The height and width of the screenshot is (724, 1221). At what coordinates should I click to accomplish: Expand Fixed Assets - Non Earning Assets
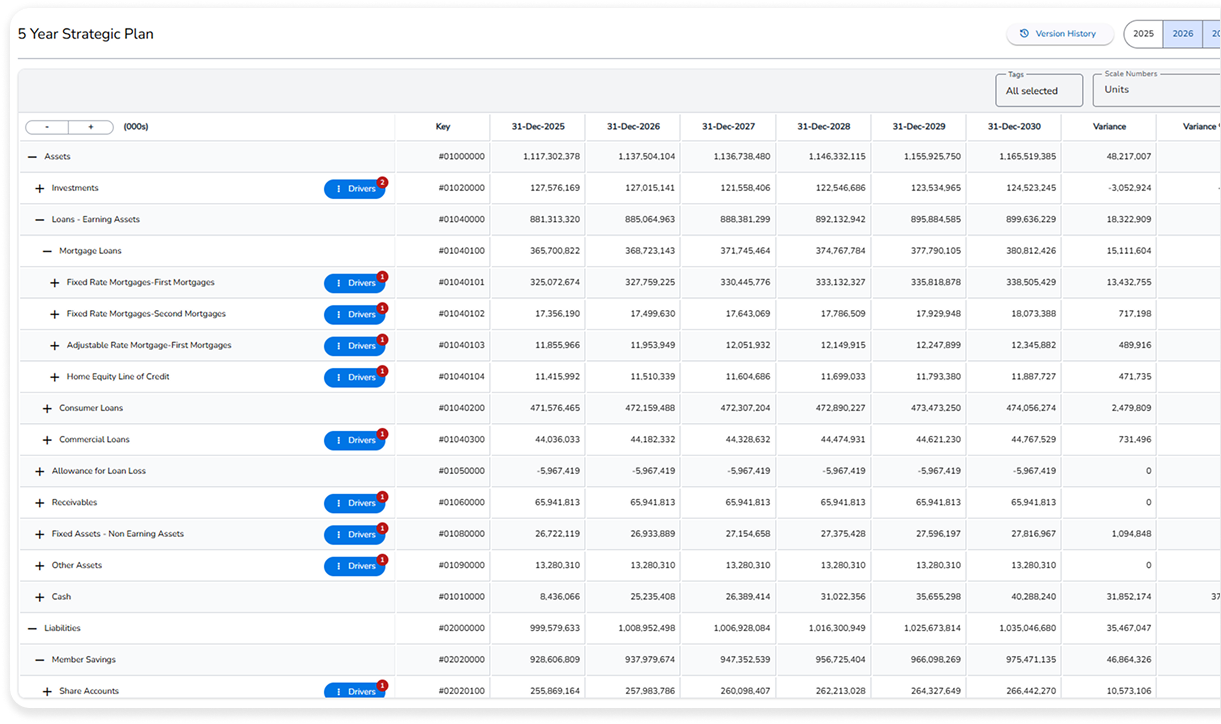coord(40,535)
